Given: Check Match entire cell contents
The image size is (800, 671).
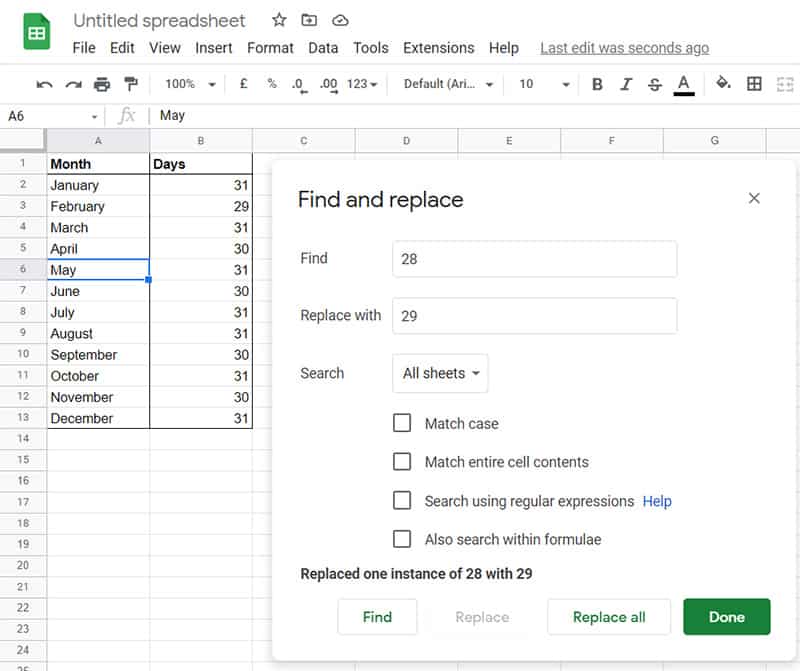Looking at the screenshot, I should 402,462.
